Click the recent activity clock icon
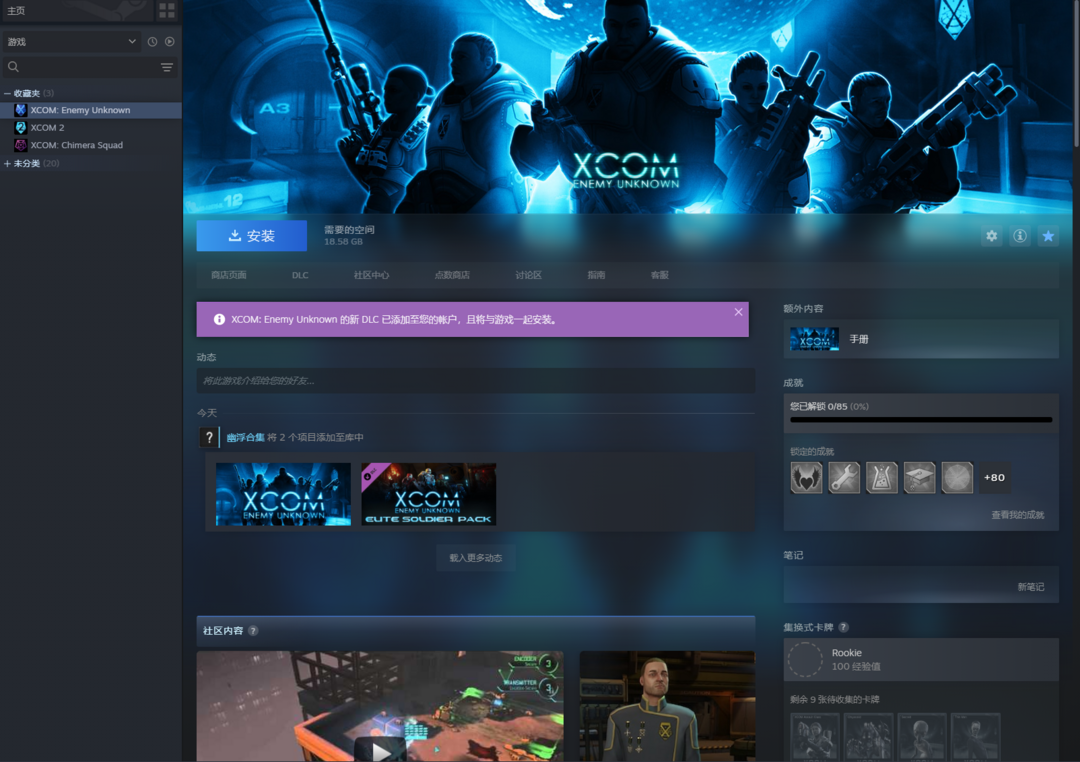 coord(152,42)
